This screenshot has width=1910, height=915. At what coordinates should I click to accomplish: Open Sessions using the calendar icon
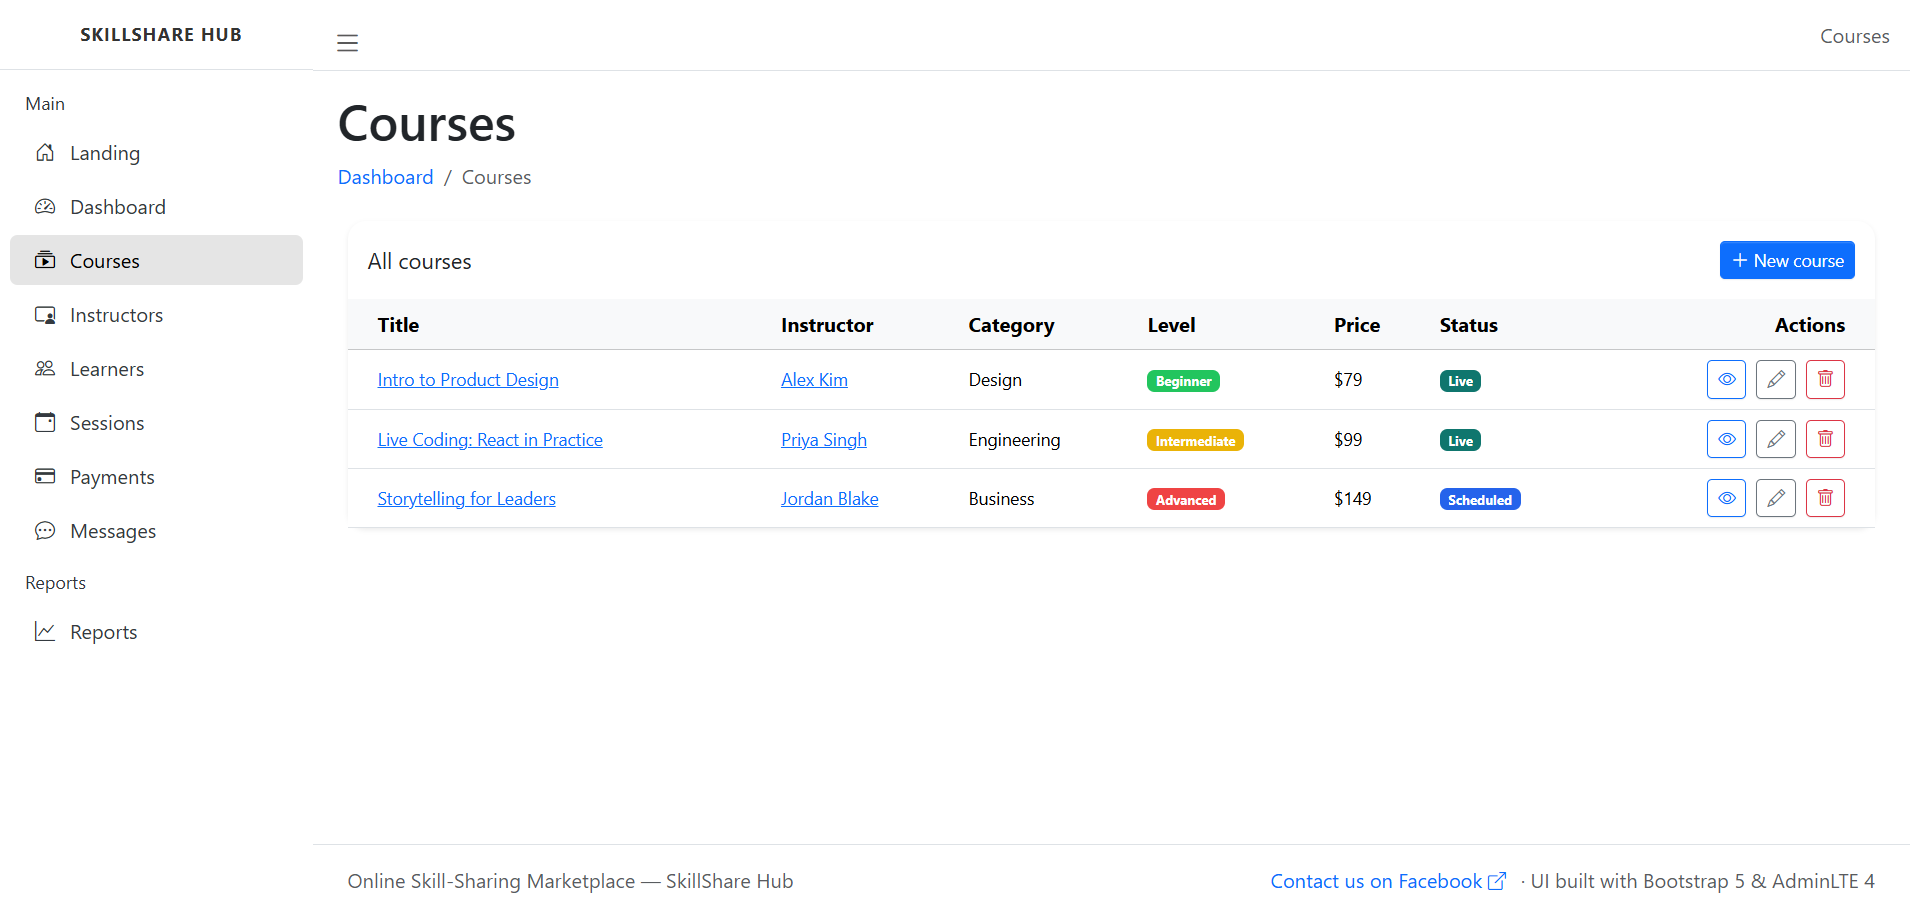pyautogui.click(x=45, y=422)
